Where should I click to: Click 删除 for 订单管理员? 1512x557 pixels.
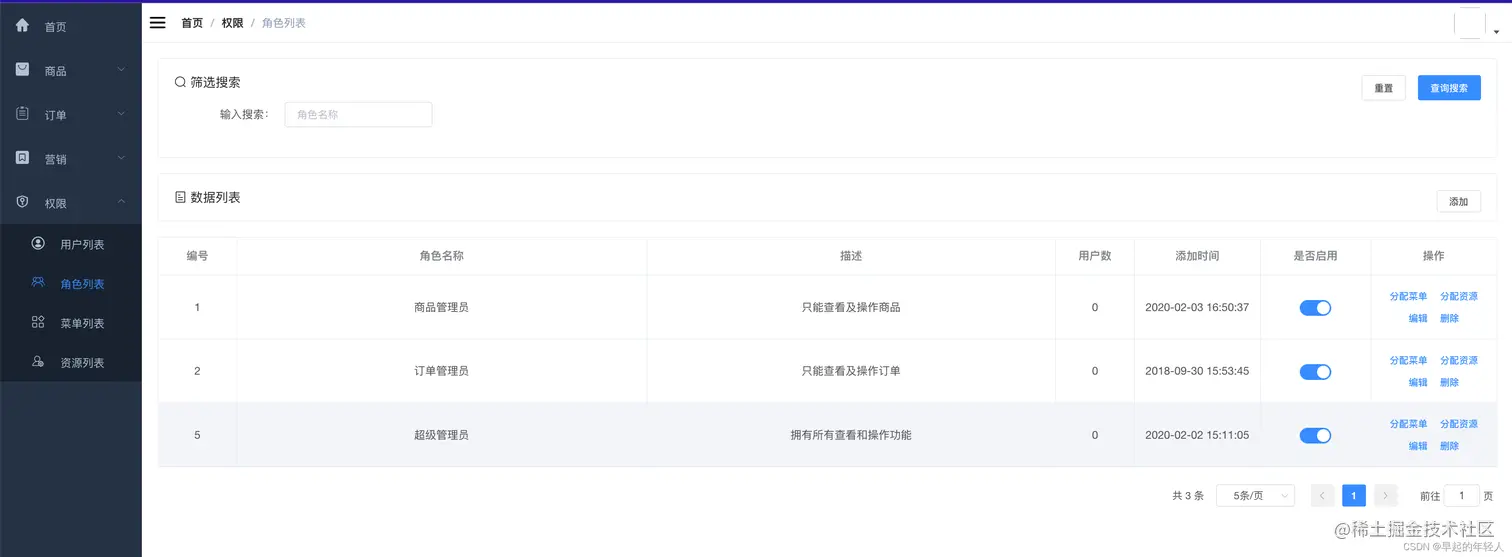tap(1449, 382)
